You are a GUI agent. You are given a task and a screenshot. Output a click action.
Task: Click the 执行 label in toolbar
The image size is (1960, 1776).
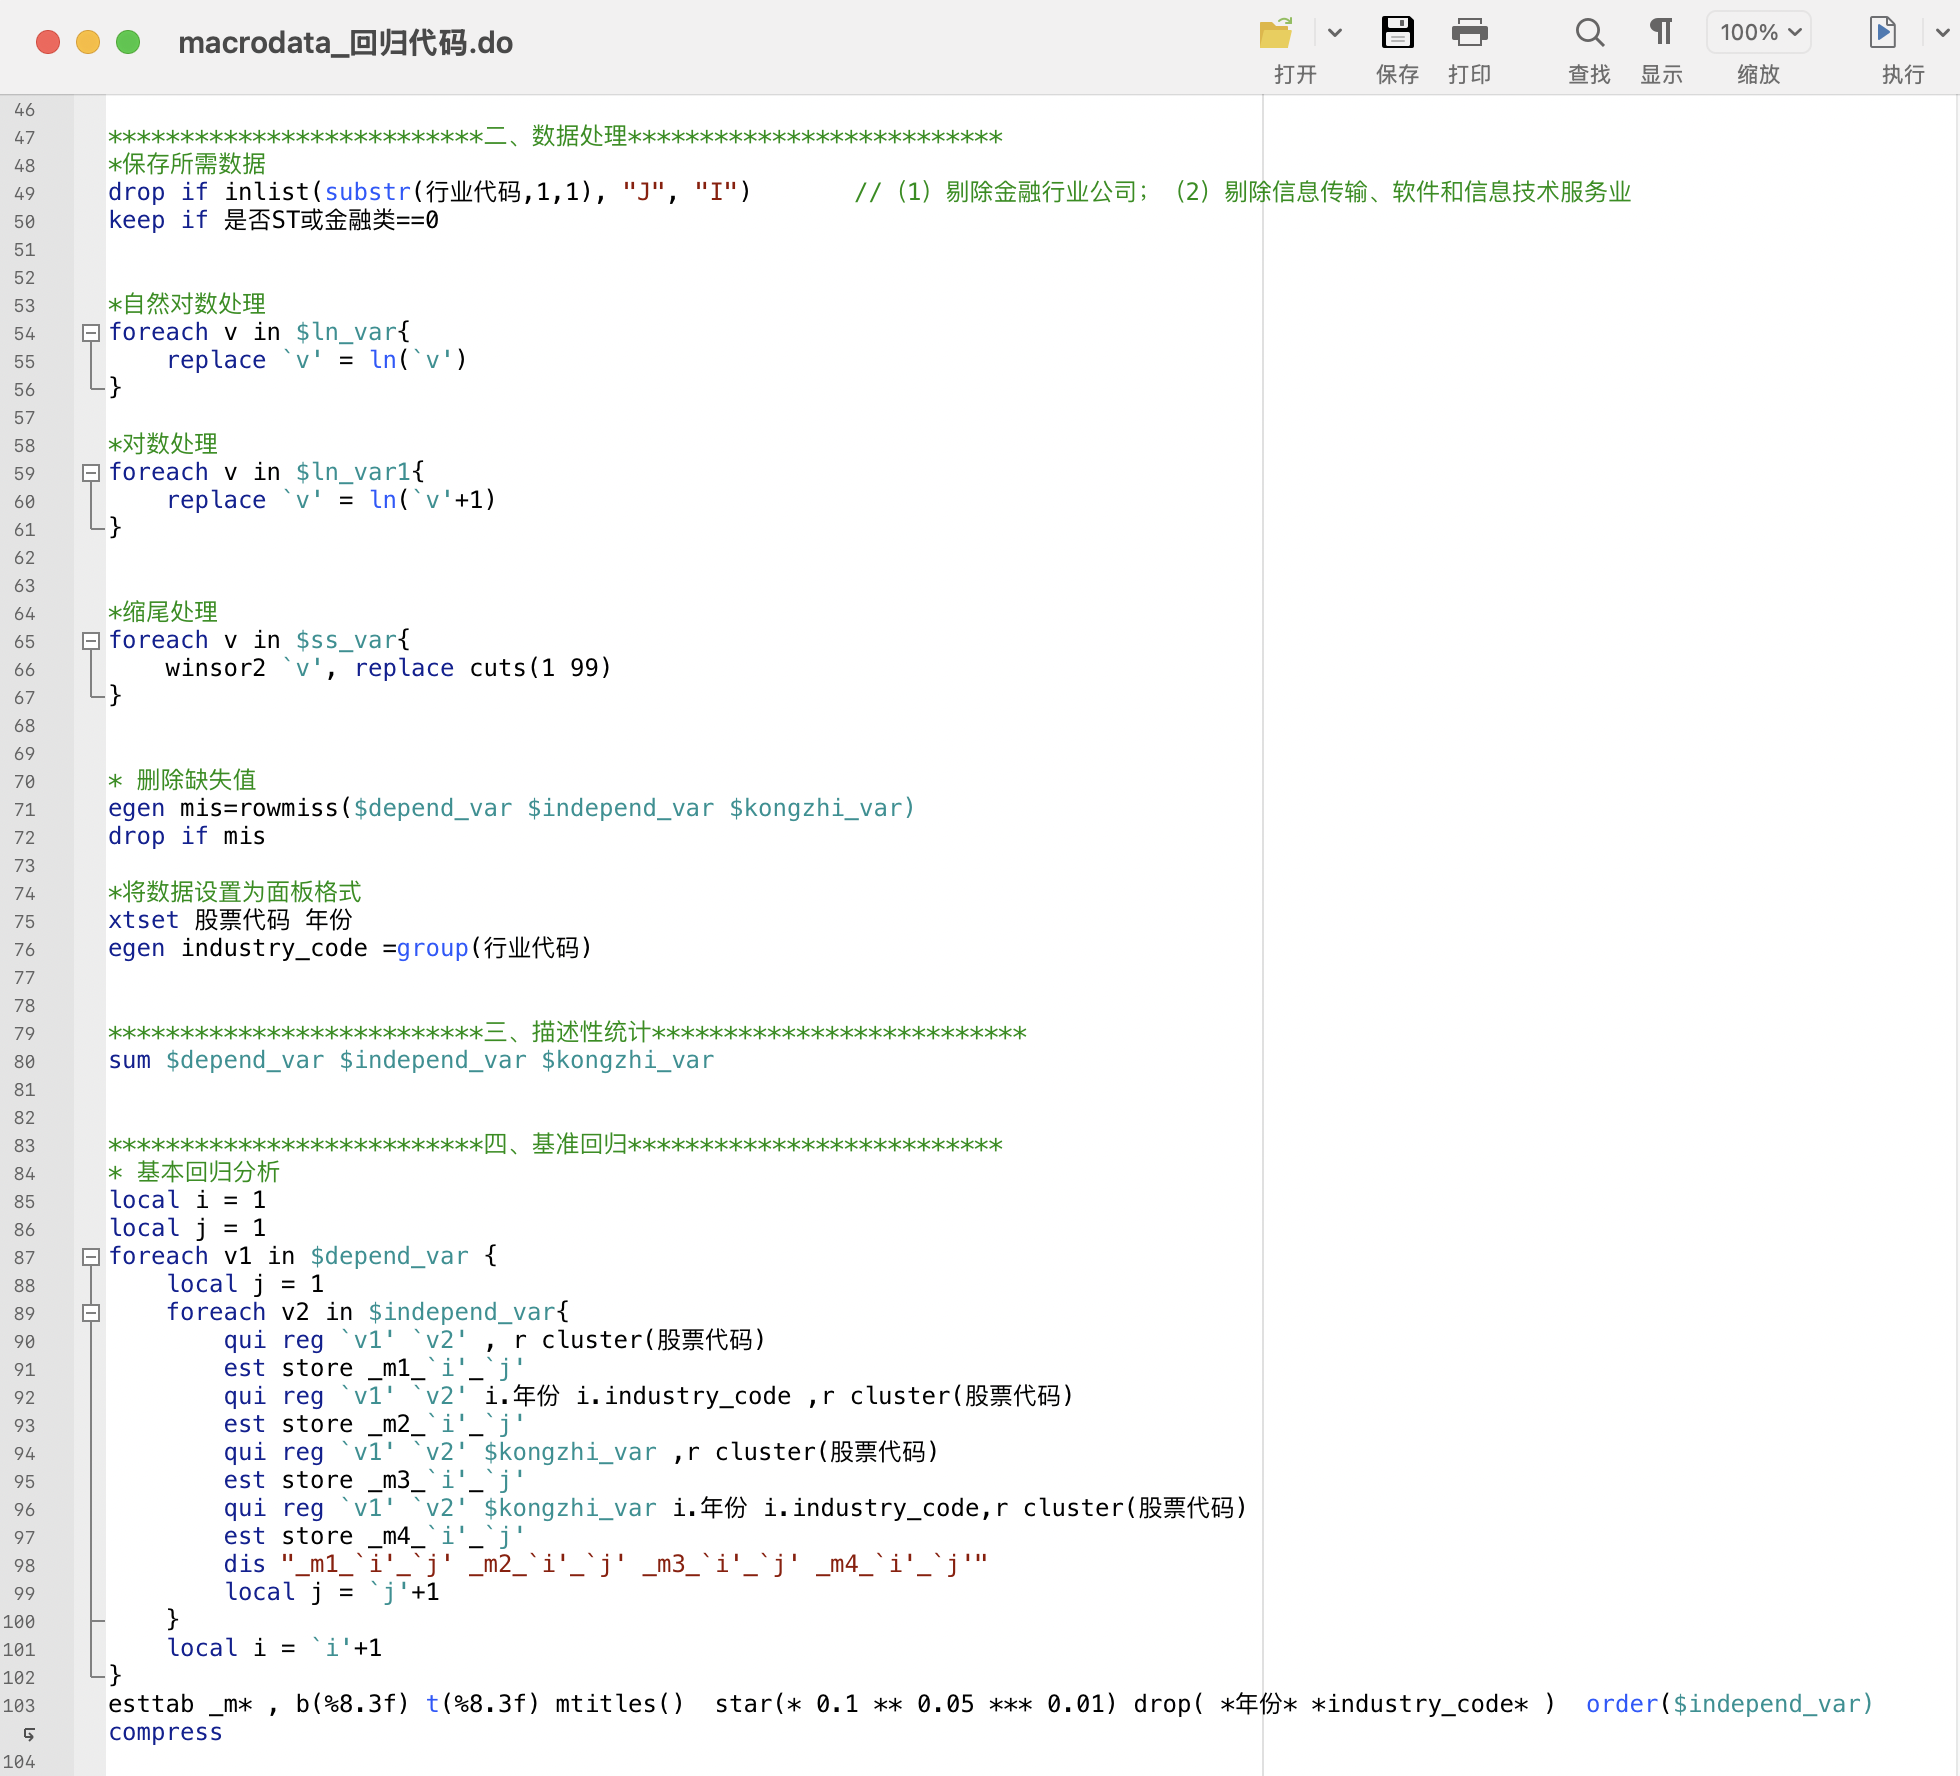click(1902, 75)
